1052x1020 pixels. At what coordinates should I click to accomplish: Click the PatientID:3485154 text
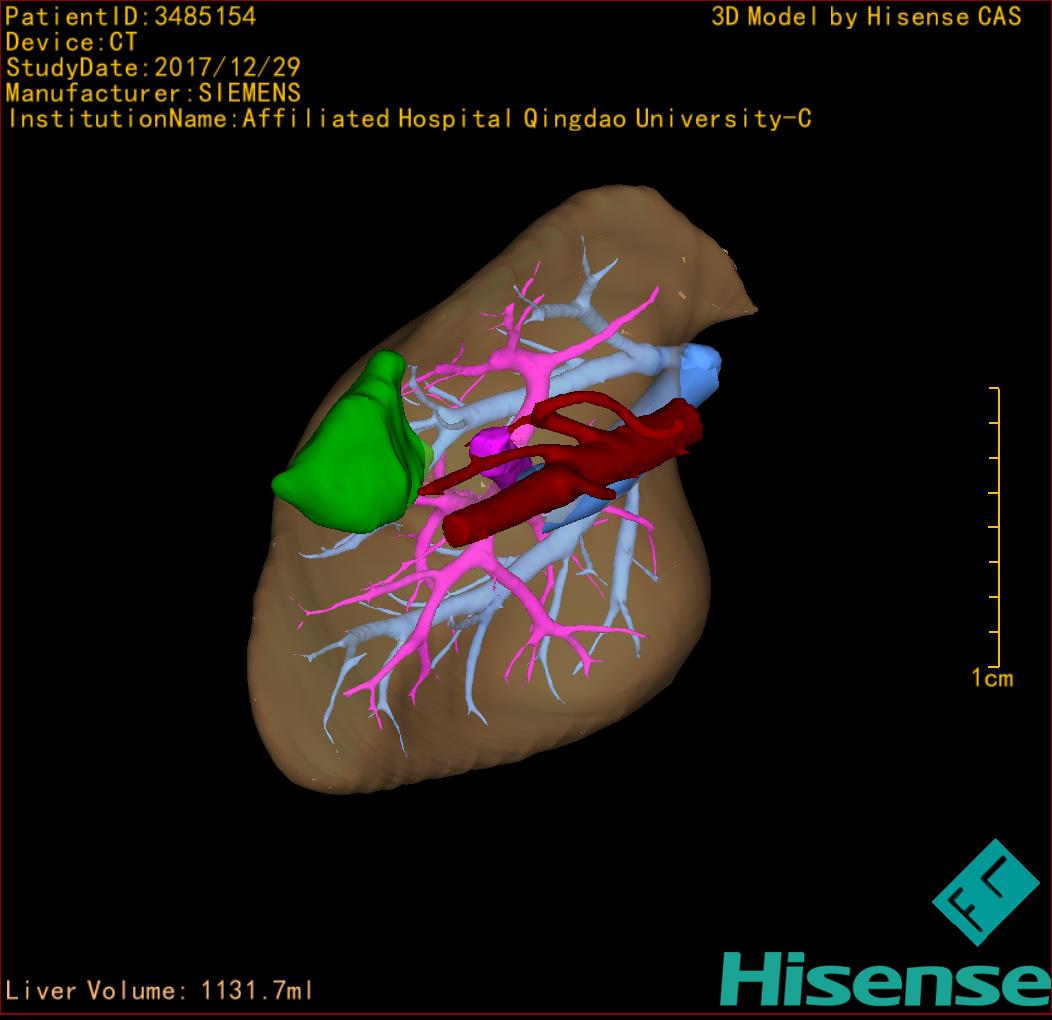(130, 17)
